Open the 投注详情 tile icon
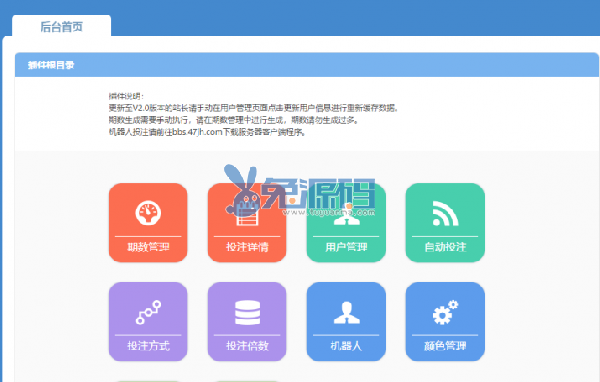The width and height of the screenshot is (600, 382). 247,213
